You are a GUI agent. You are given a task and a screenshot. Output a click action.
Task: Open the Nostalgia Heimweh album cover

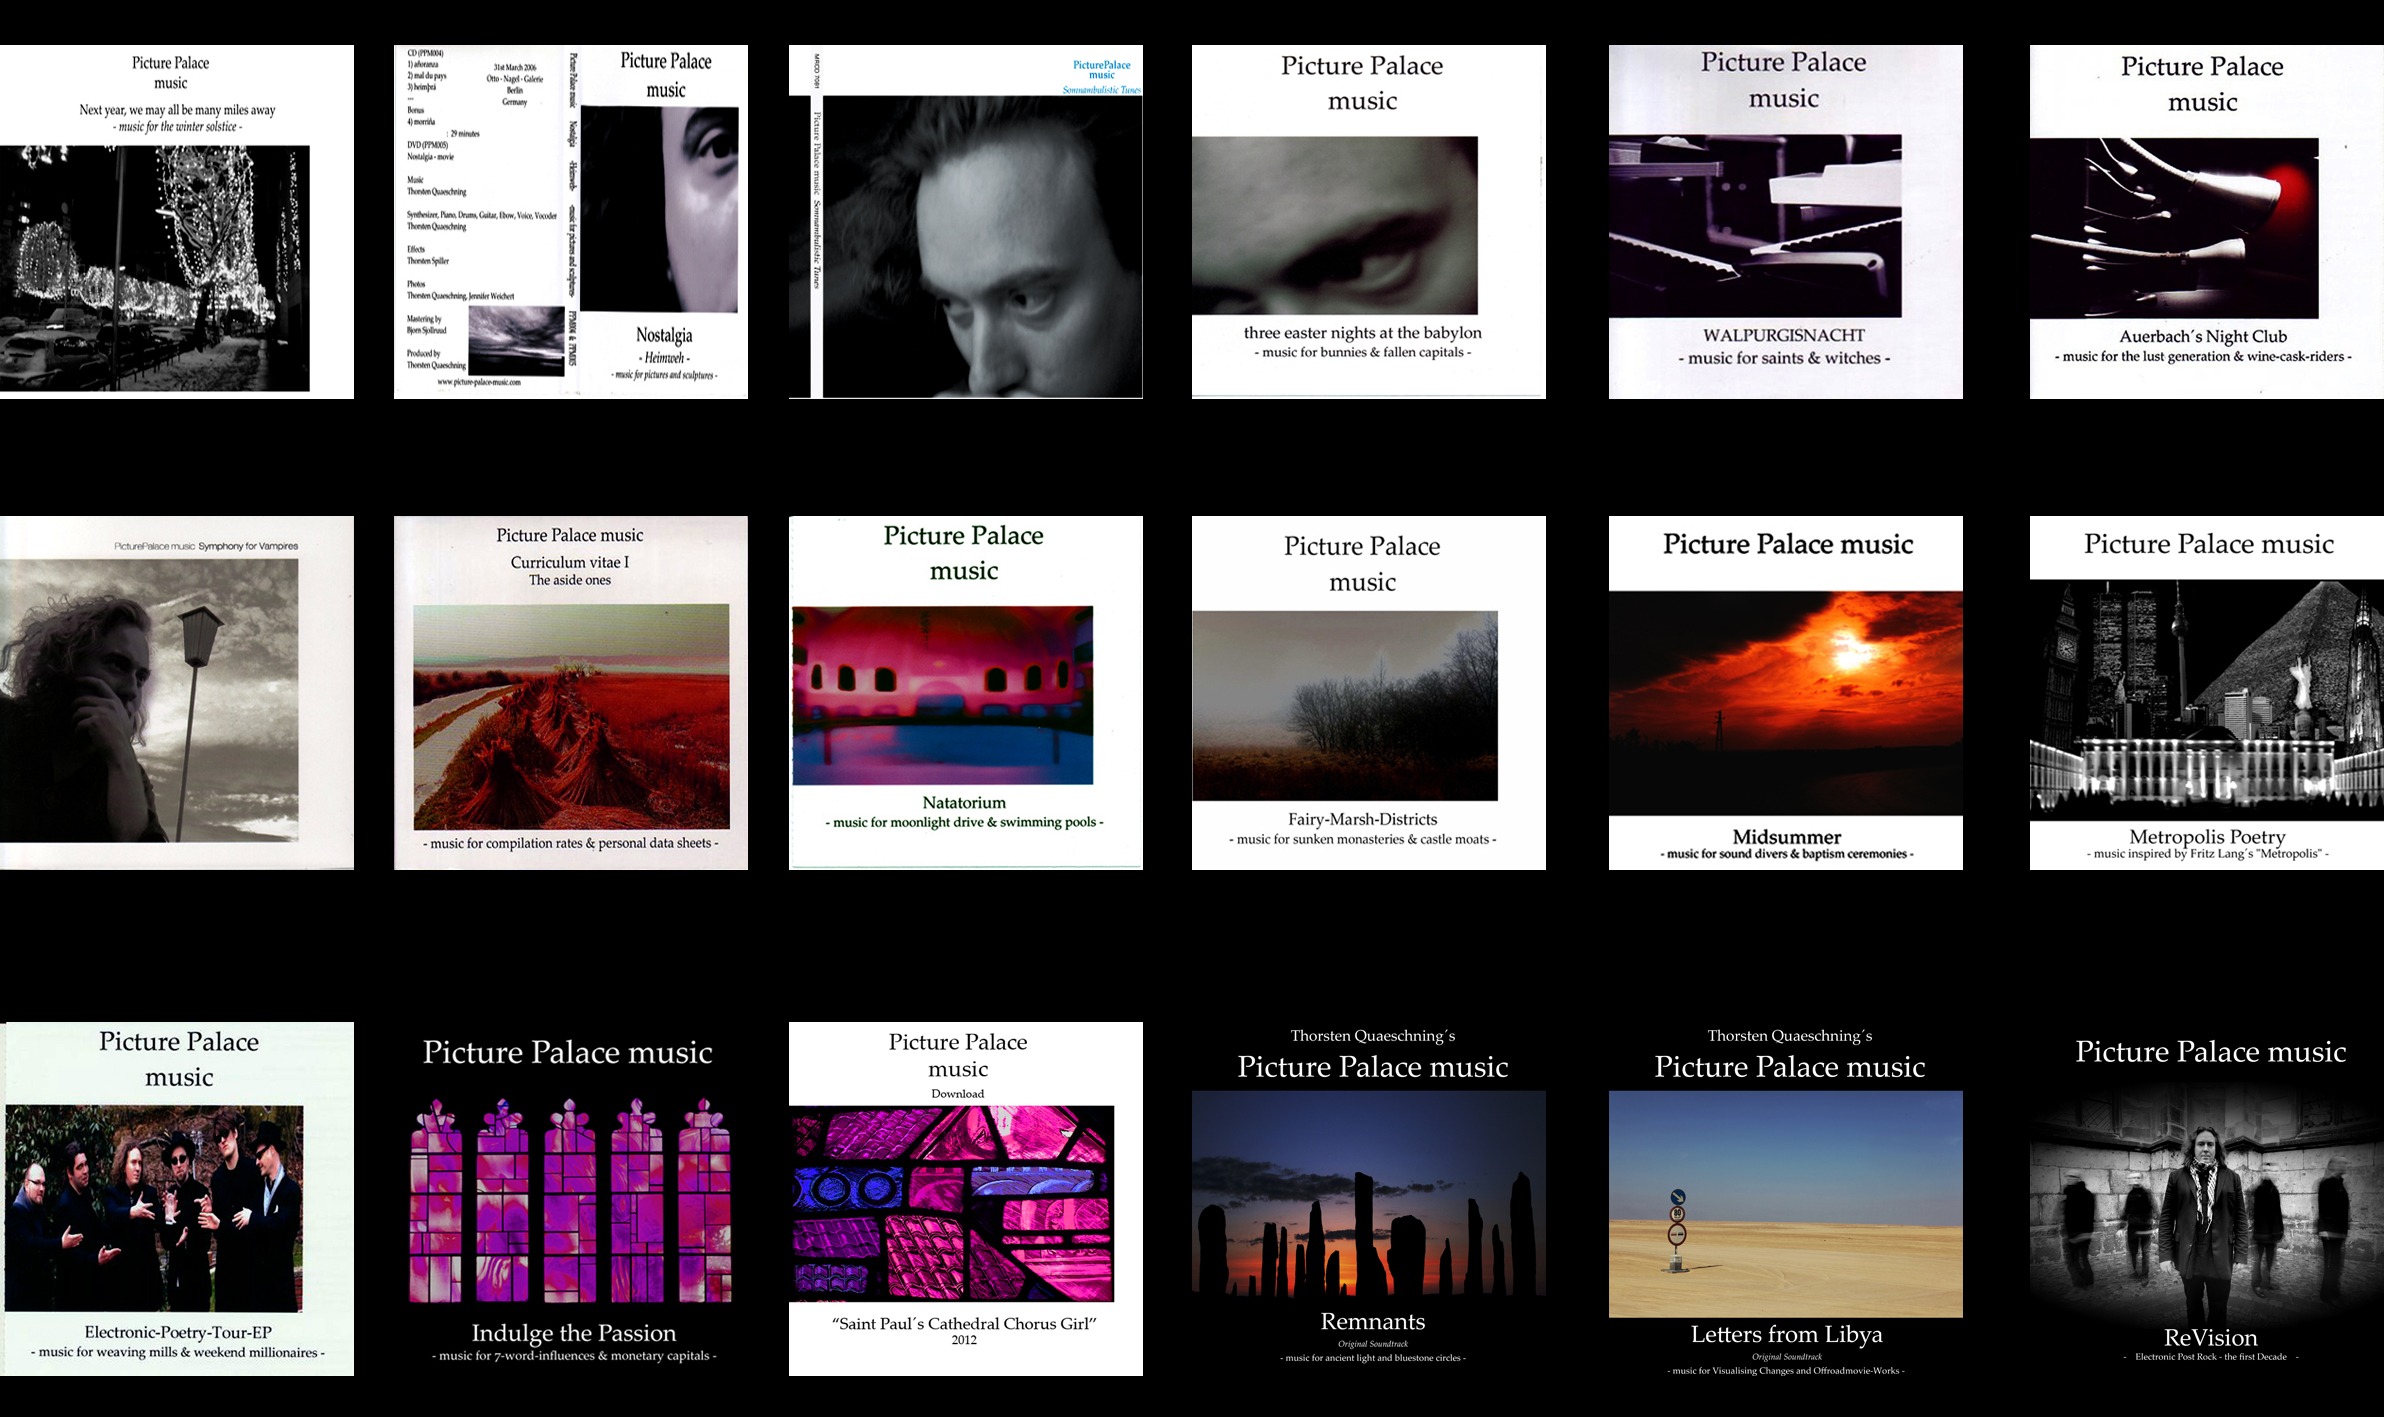570,222
